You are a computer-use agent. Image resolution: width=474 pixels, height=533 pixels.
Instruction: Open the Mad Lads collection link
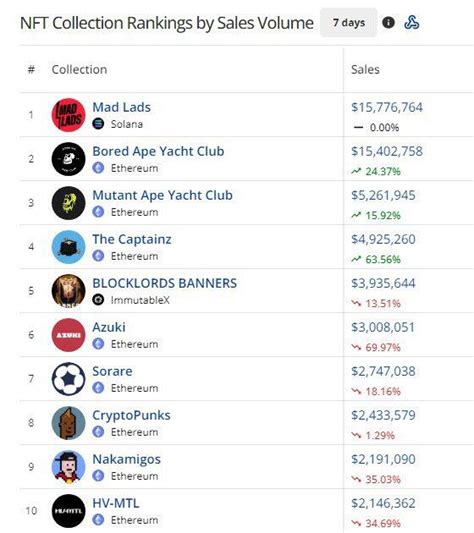click(x=121, y=107)
